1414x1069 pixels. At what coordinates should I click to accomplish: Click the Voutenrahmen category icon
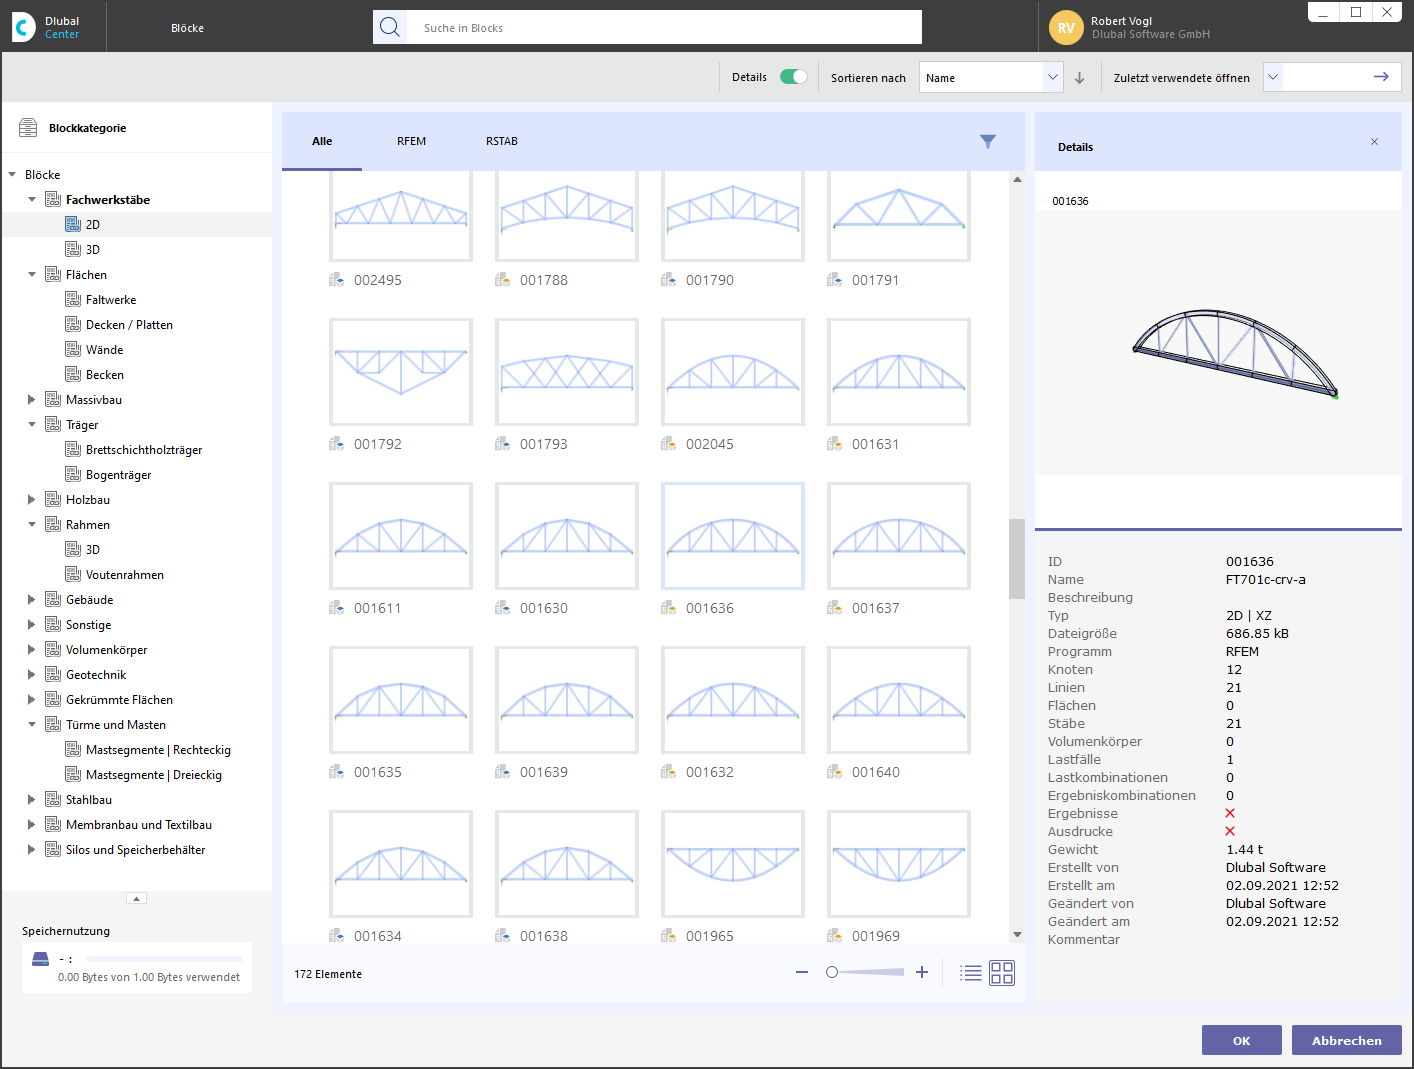tap(73, 575)
